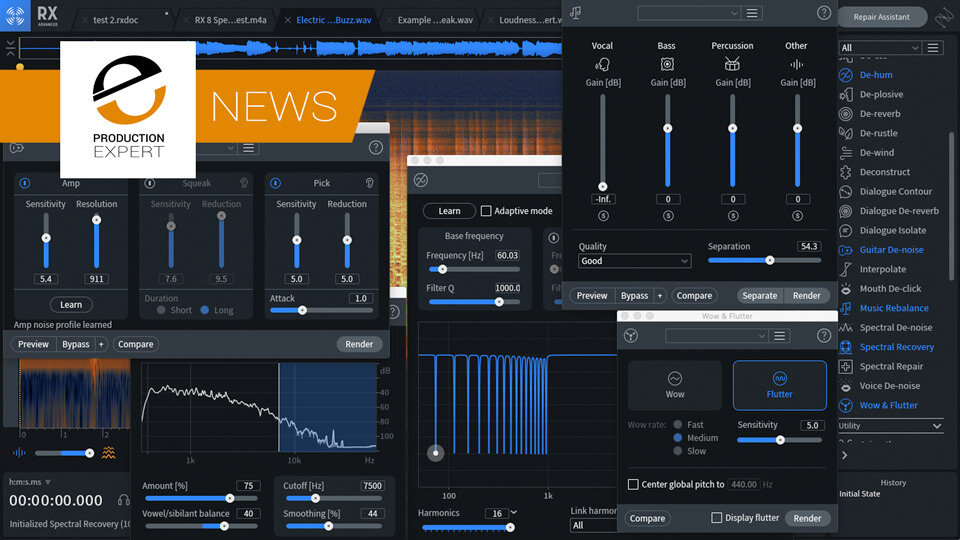Open the Wow & Flutter preset dropdown

(716, 336)
